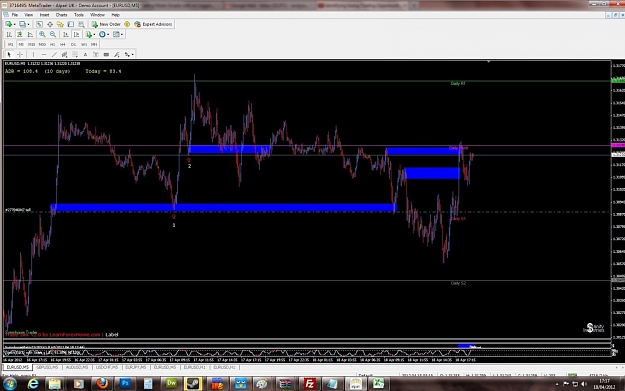
Task: Select the horizontal line tool
Action: click(x=44, y=54)
